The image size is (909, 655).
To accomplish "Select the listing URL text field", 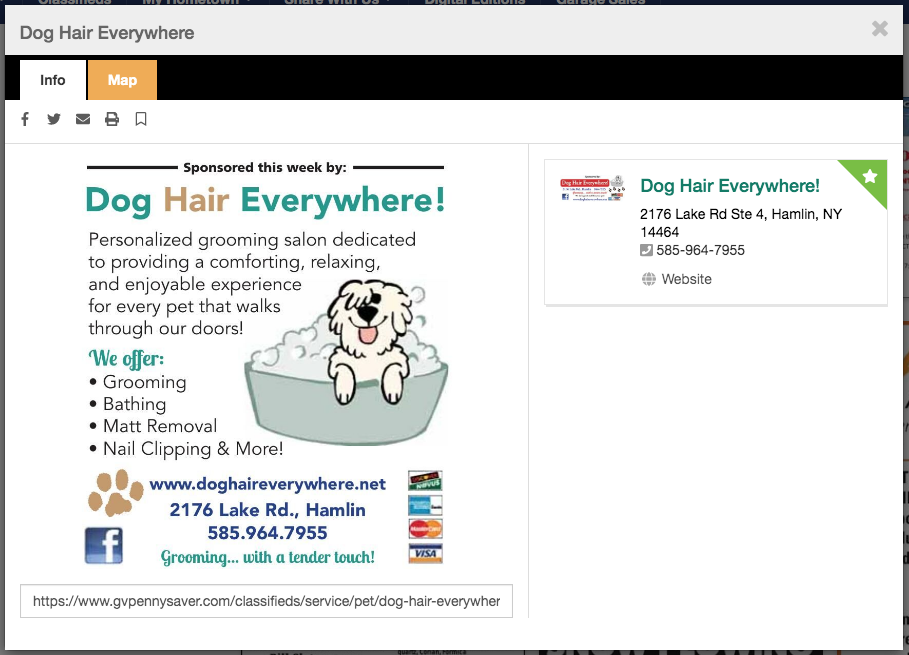I will point(267,601).
